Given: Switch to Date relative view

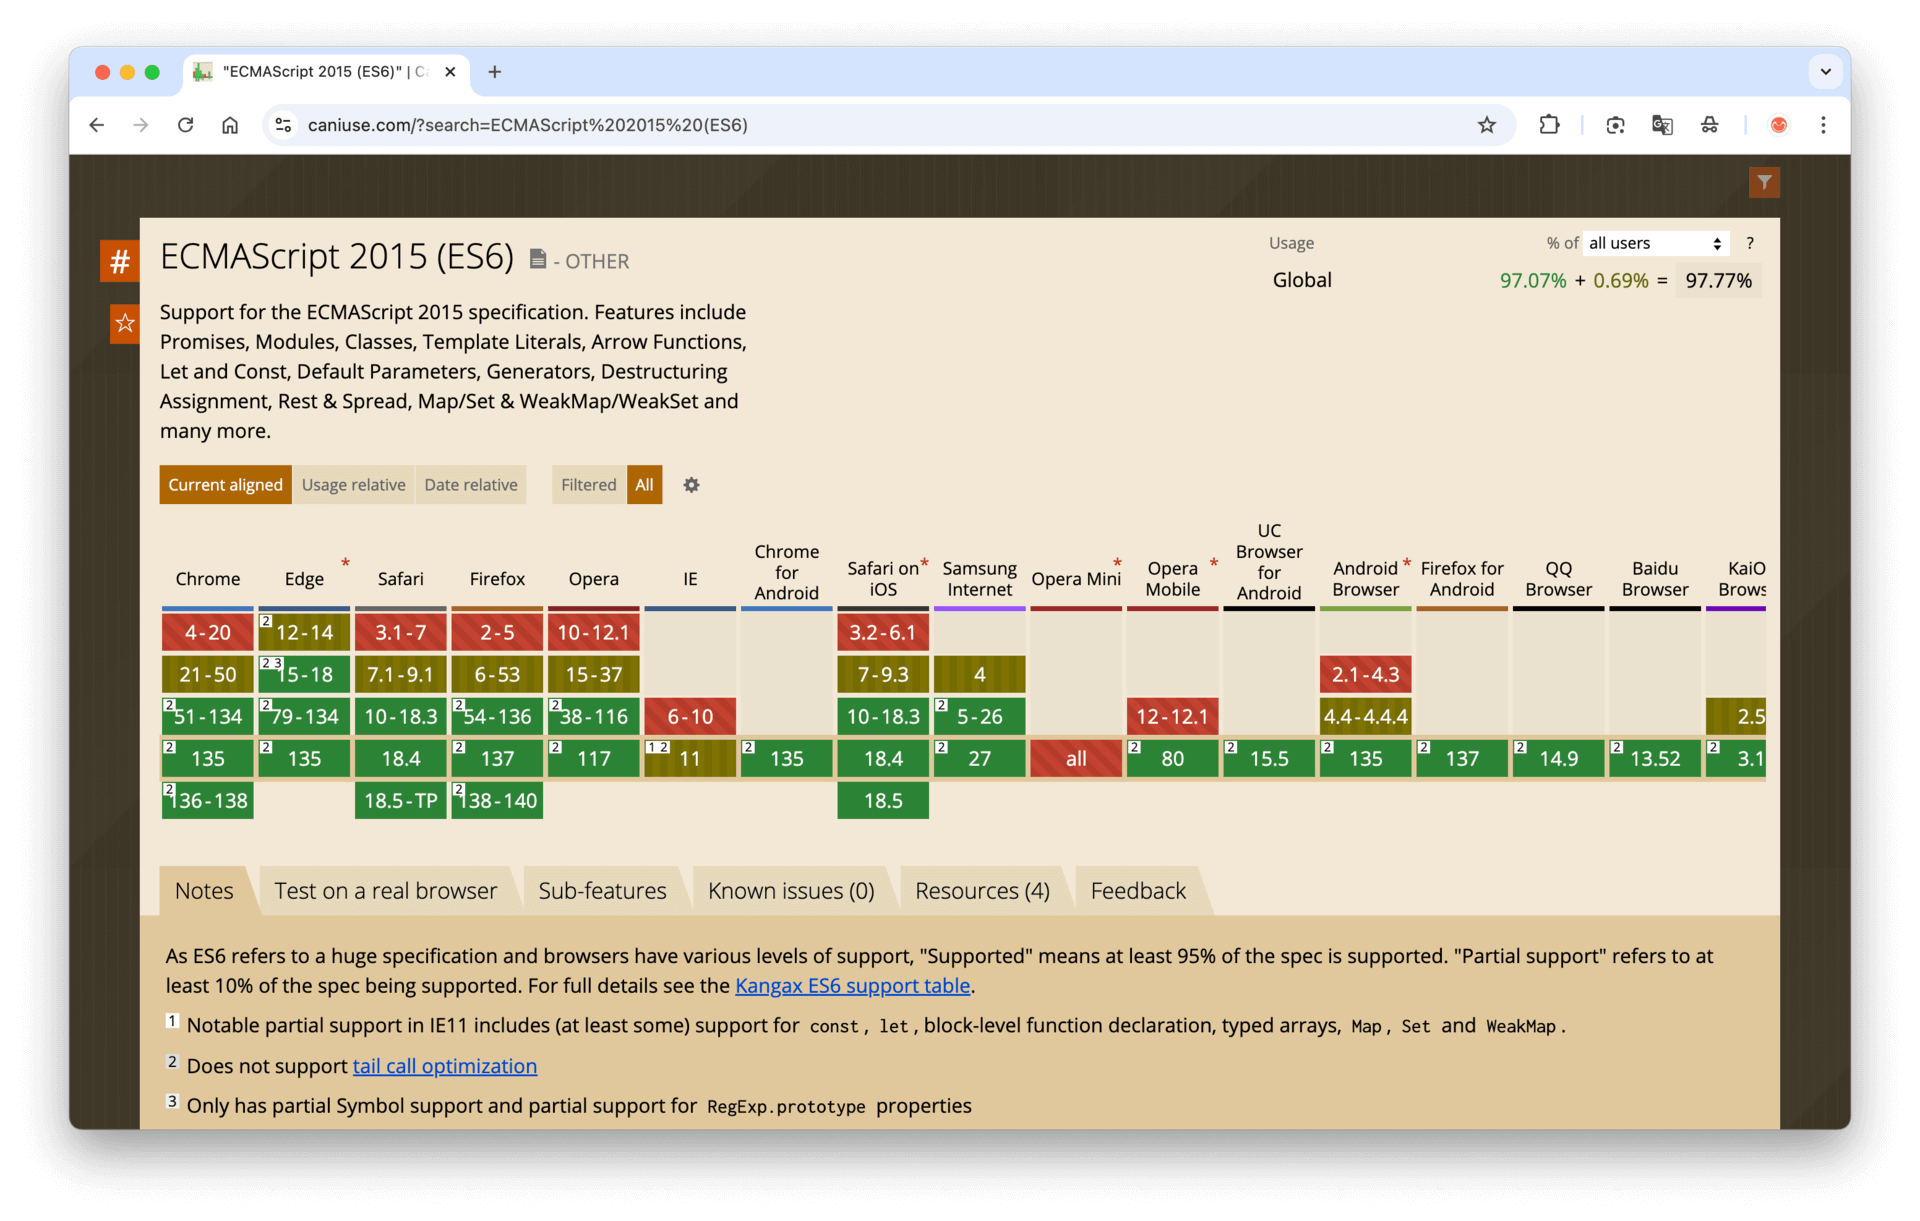Looking at the screenshot, I should click(x=470, y=485).
